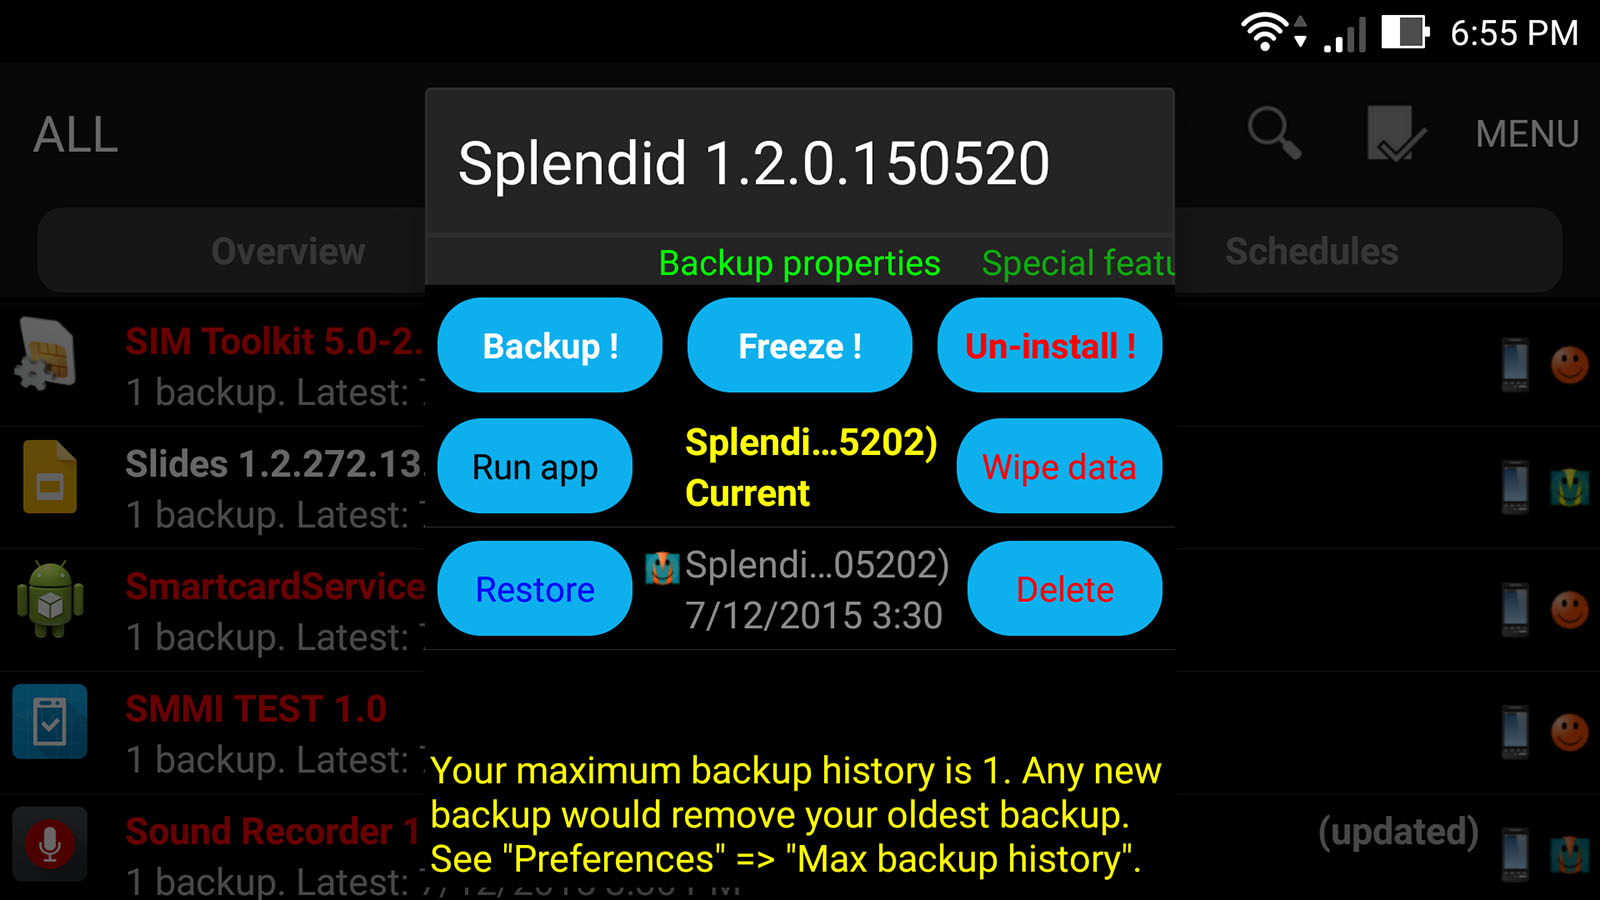Tap the SMMI TEST app icon
The width and height of the screenshot is (1600, 900).
(50, 721)
